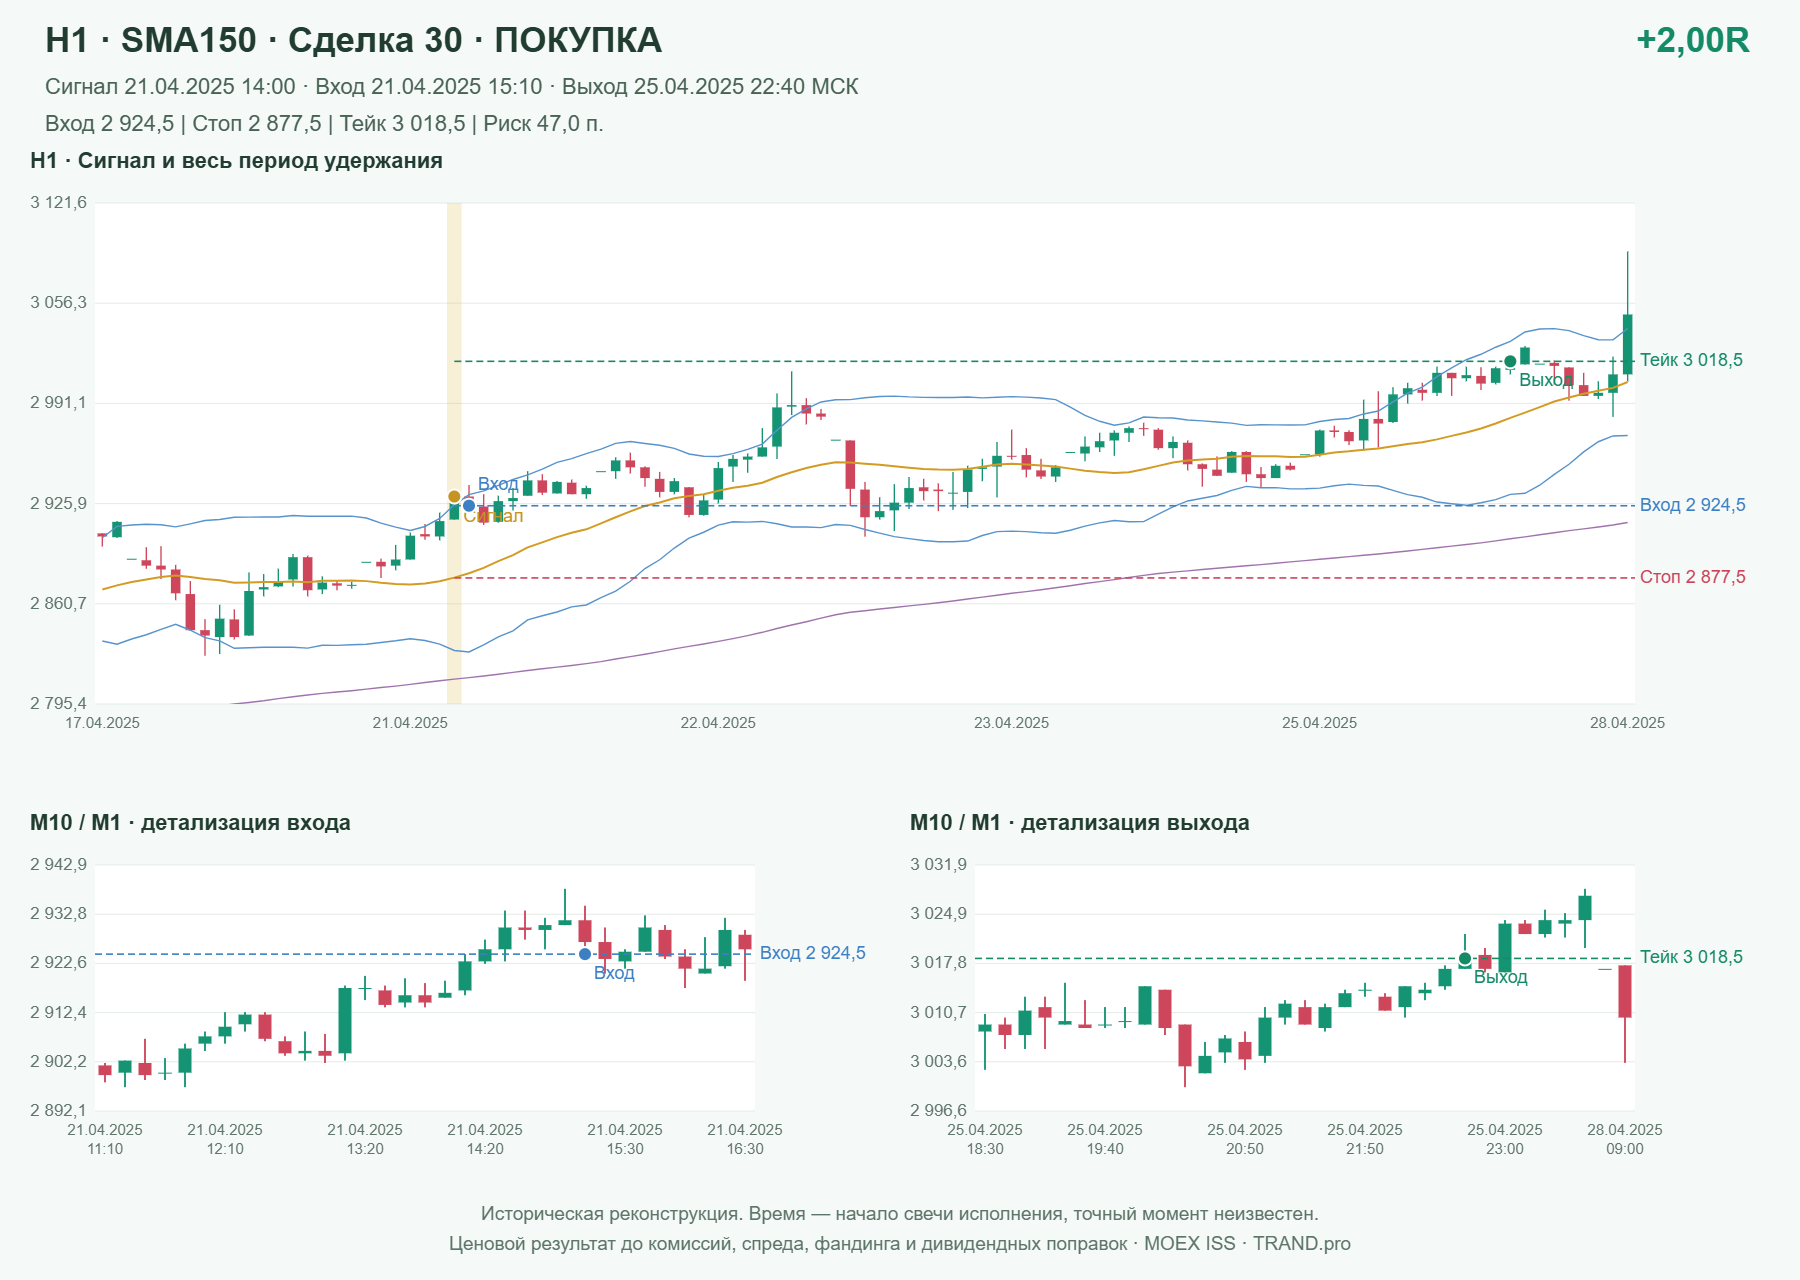Image resolution: width=1800 pixels, height=1280 pixels.
Task: Click the 2 860,7 price axis label
Action: [59, 604]
